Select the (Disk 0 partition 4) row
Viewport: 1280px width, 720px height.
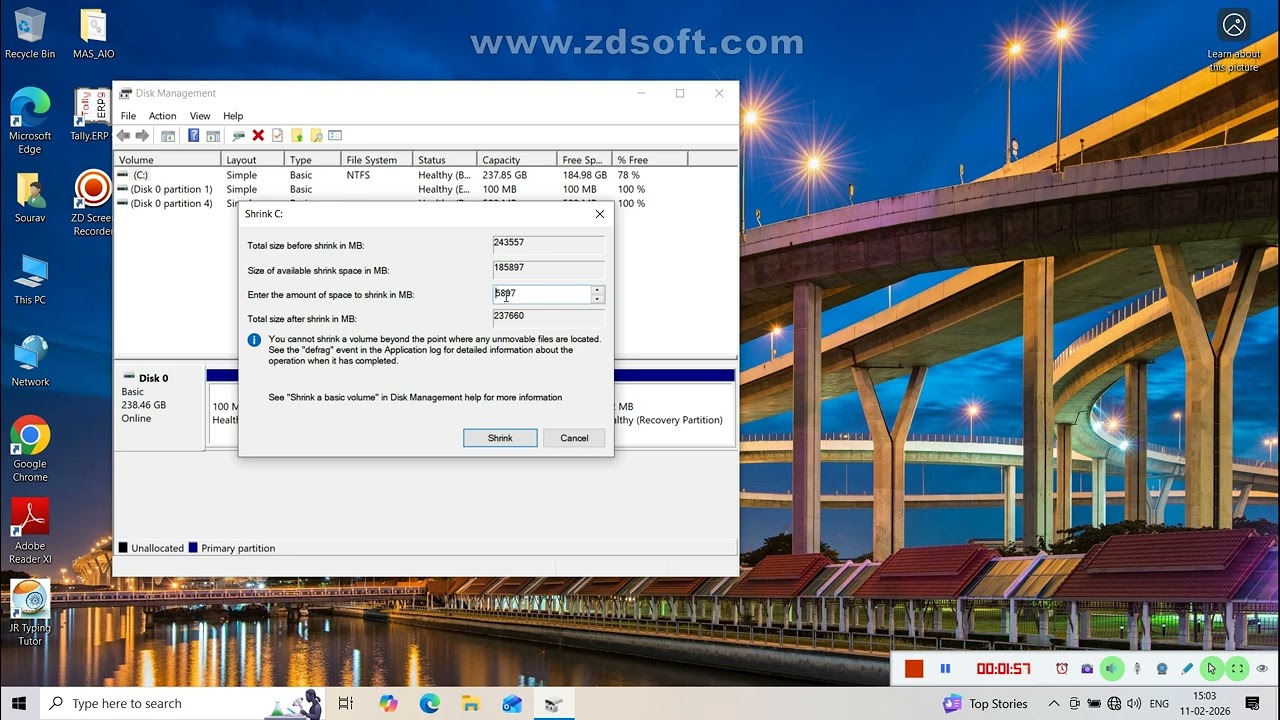coord(426,203)
